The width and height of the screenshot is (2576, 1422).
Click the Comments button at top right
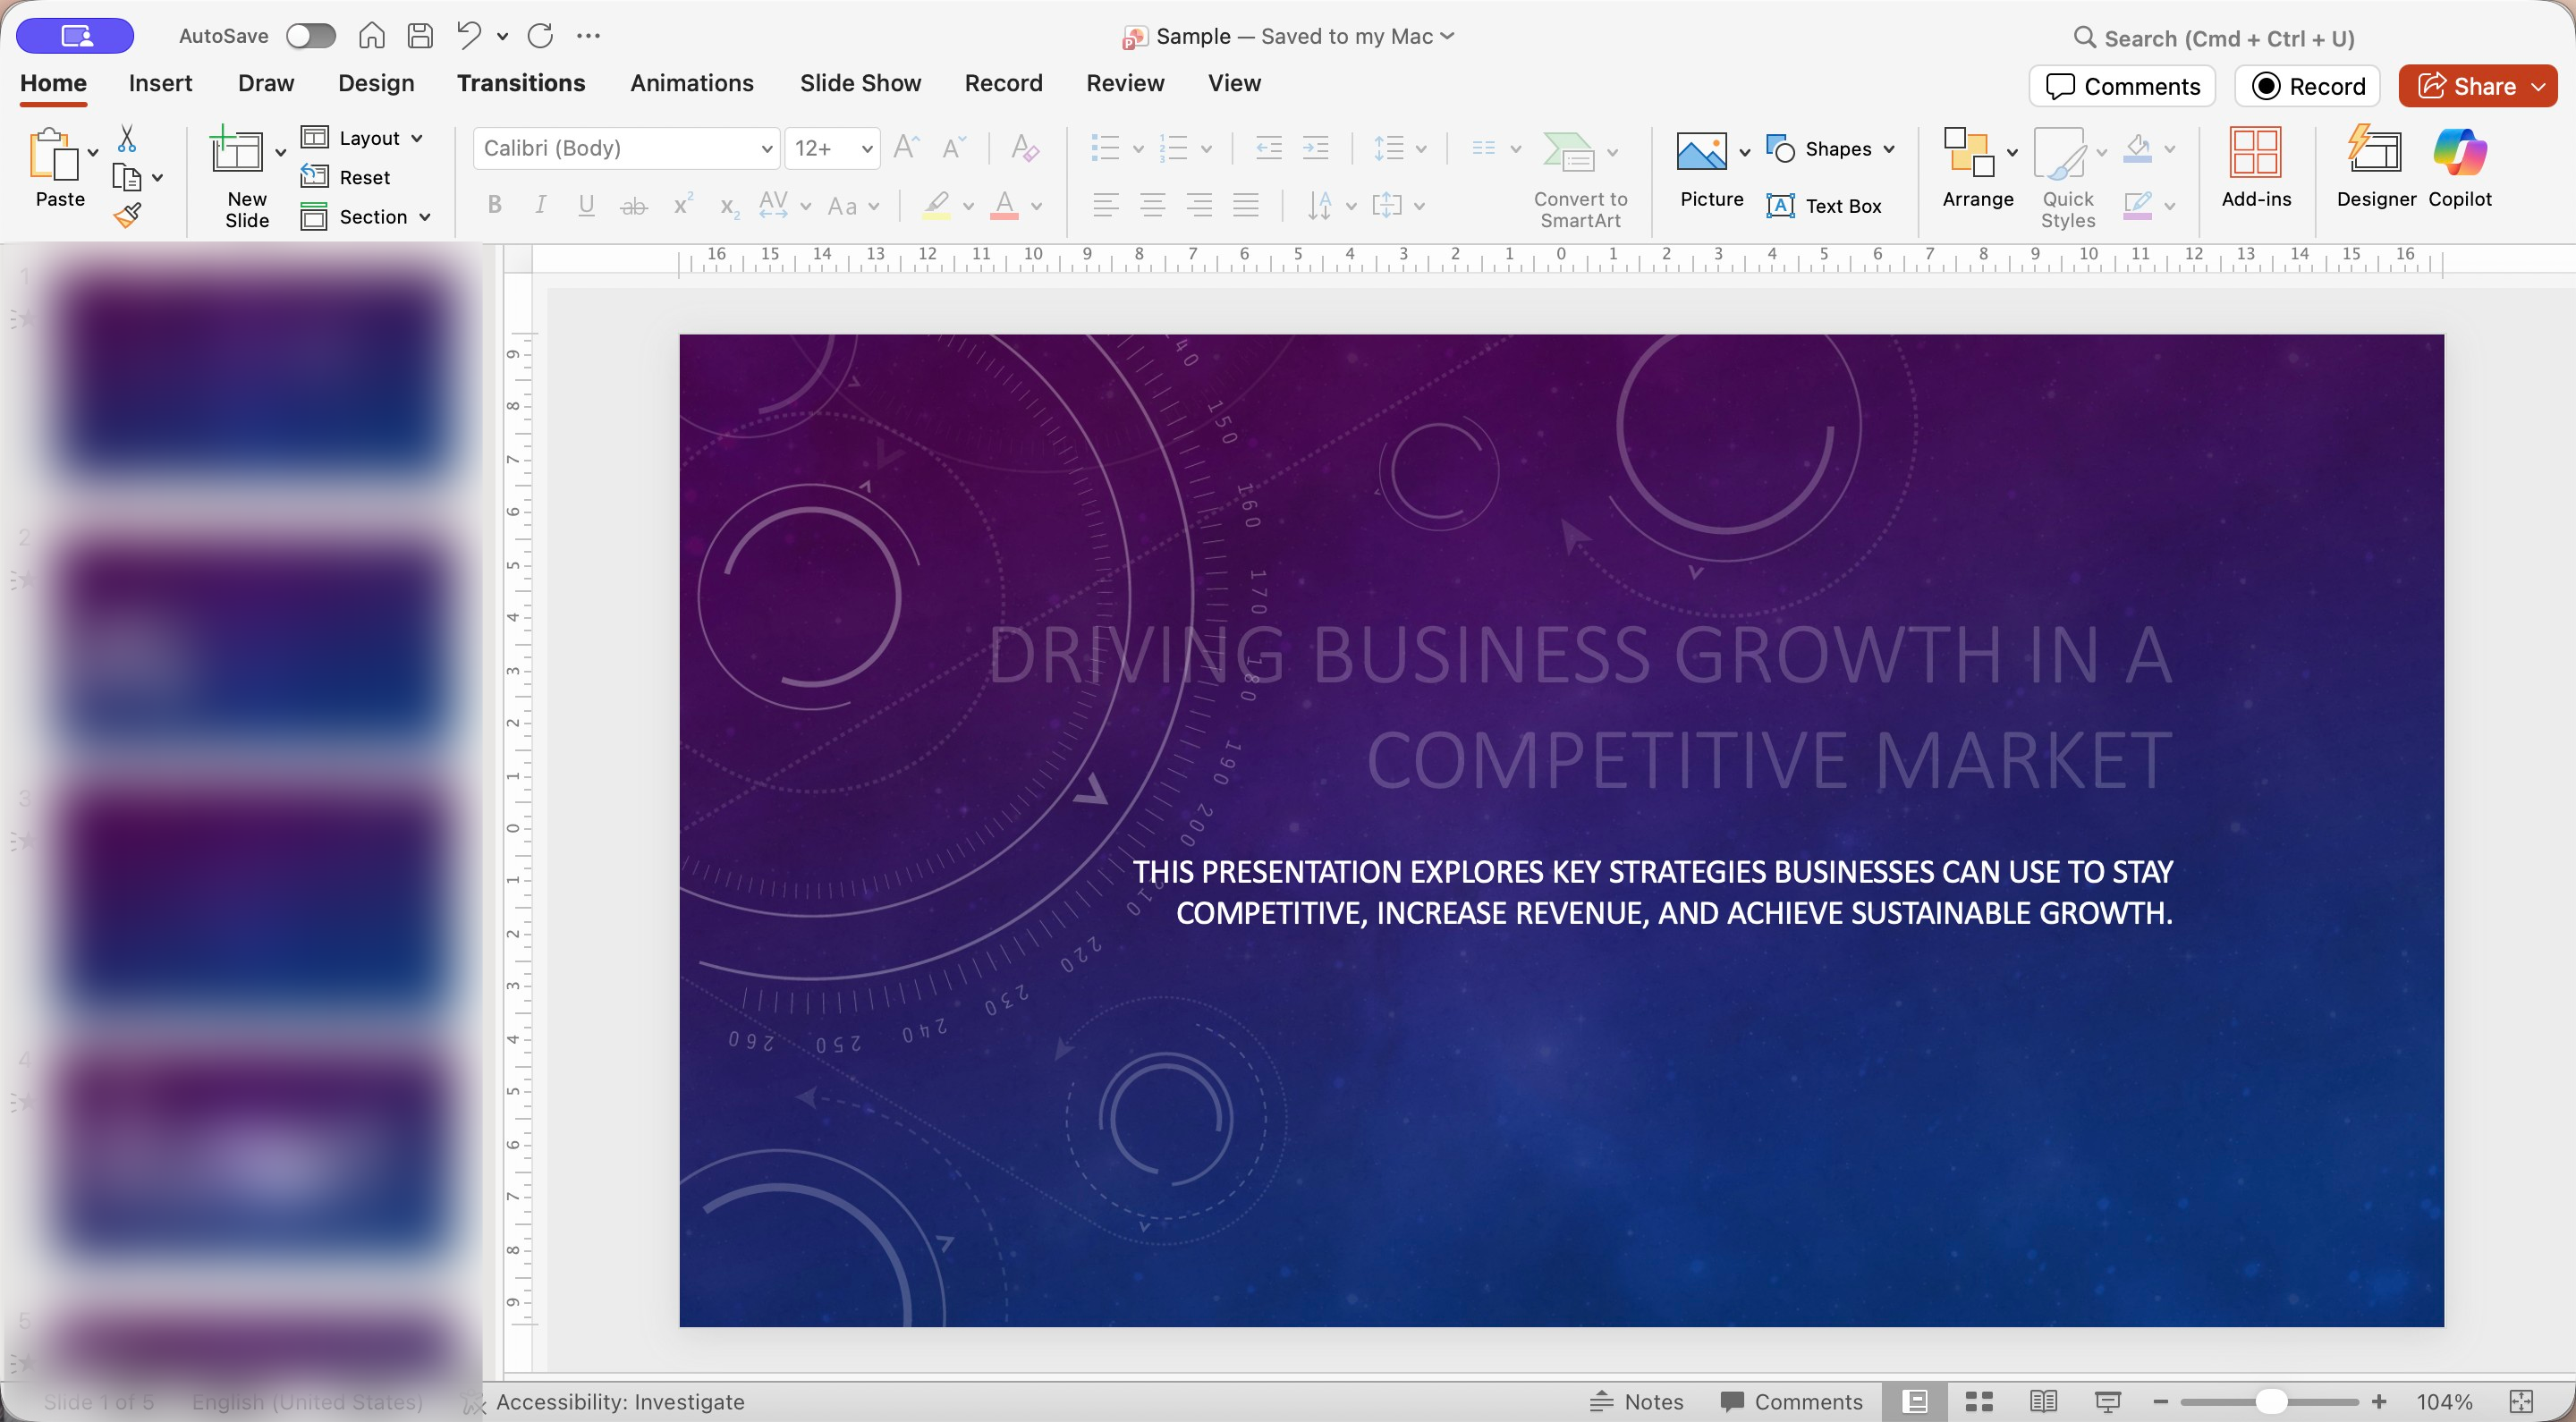tap(2122, 86)
